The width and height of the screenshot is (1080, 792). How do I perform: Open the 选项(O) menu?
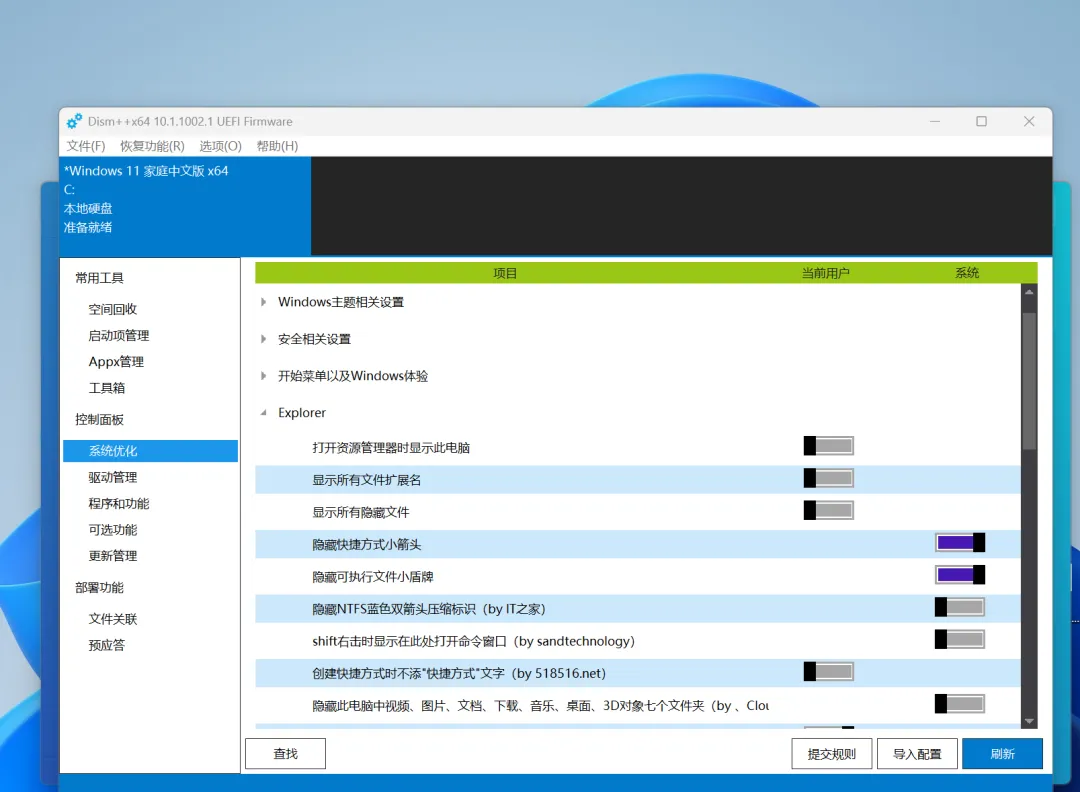point(220,146)
